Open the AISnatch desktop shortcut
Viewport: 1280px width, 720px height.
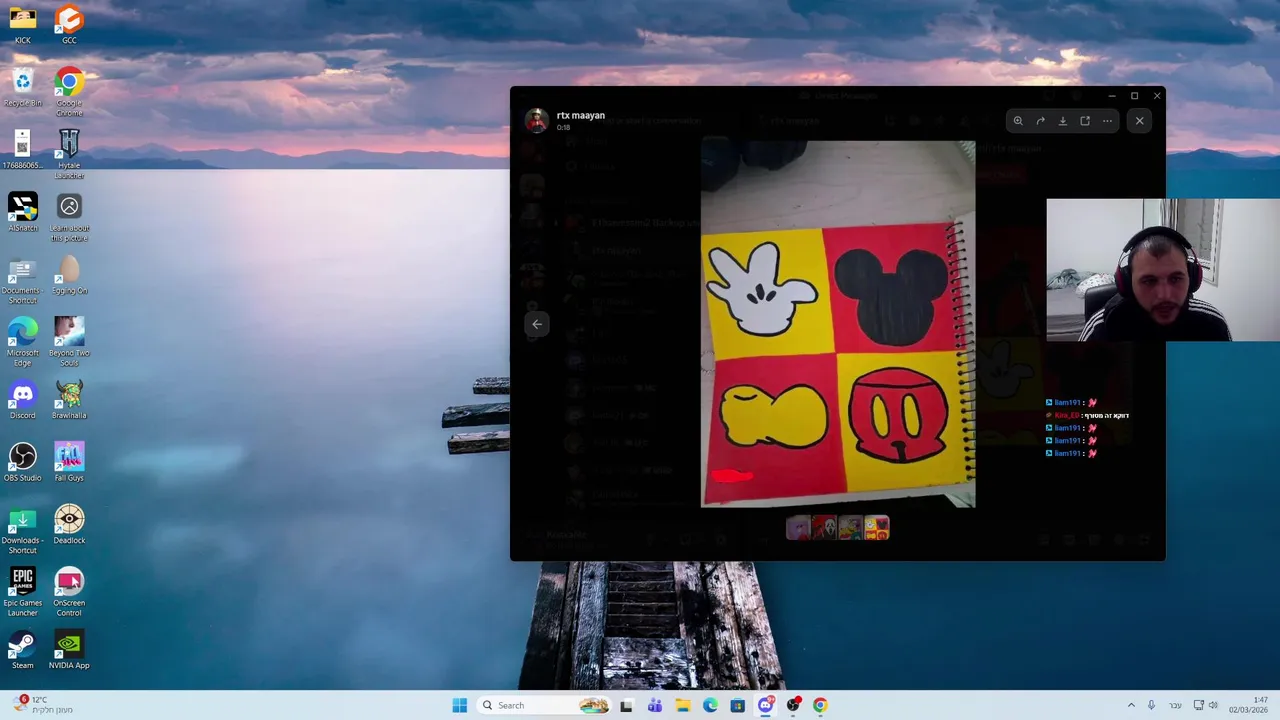(22, 212)
